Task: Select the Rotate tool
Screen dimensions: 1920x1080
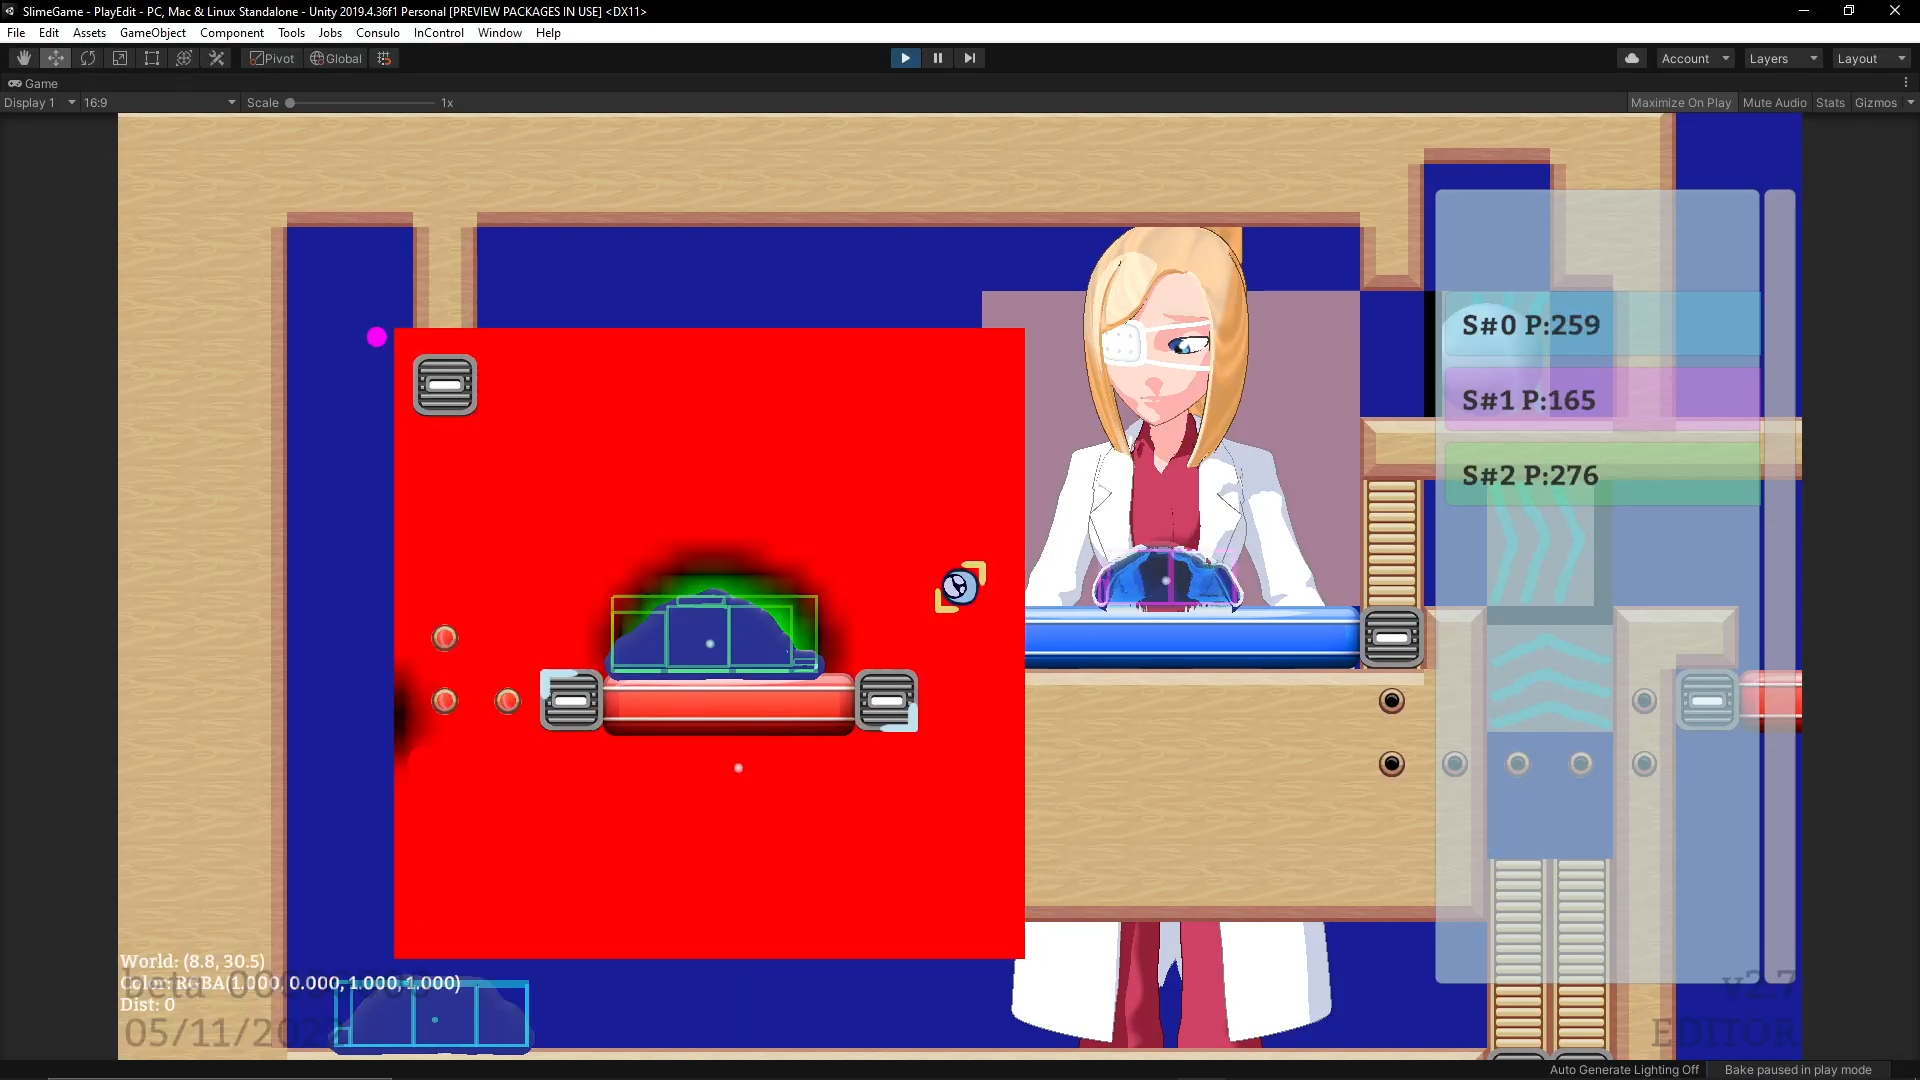Action: click(88, 58)
